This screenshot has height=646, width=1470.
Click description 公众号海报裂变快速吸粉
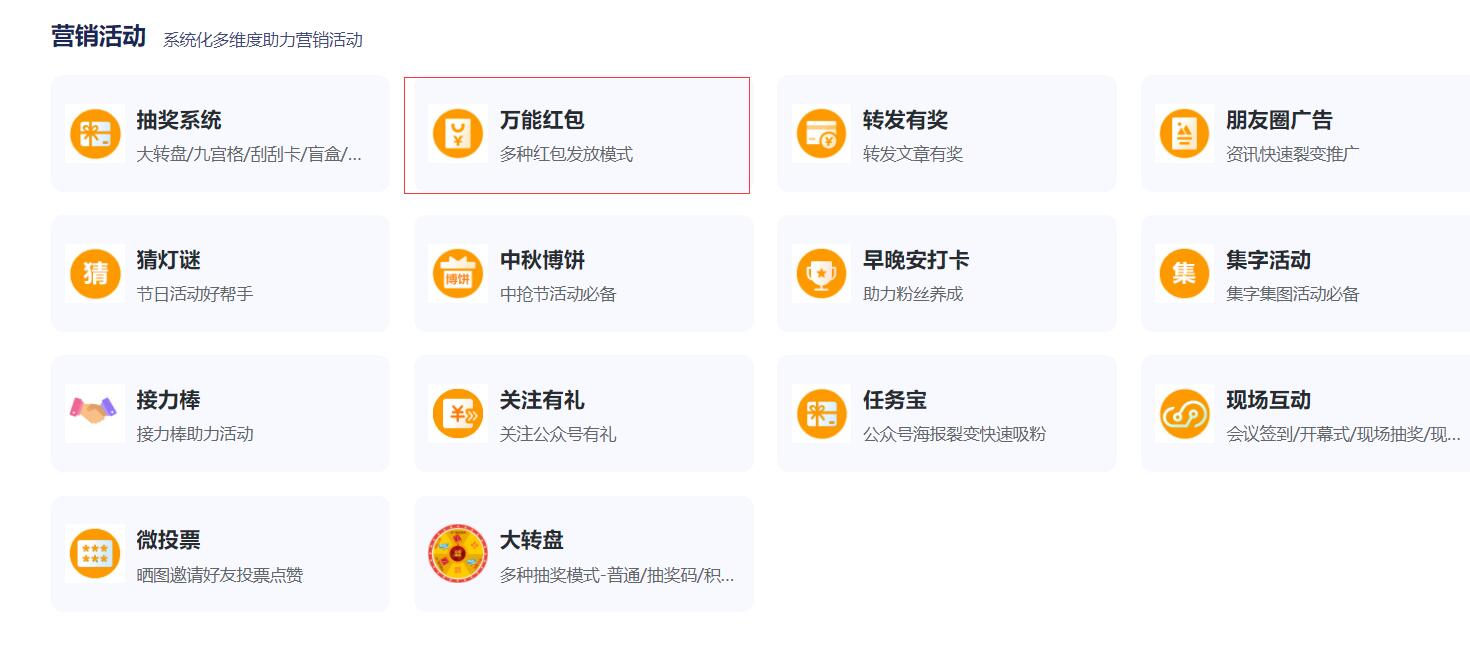pyautogui.click(x=954, y=434)
